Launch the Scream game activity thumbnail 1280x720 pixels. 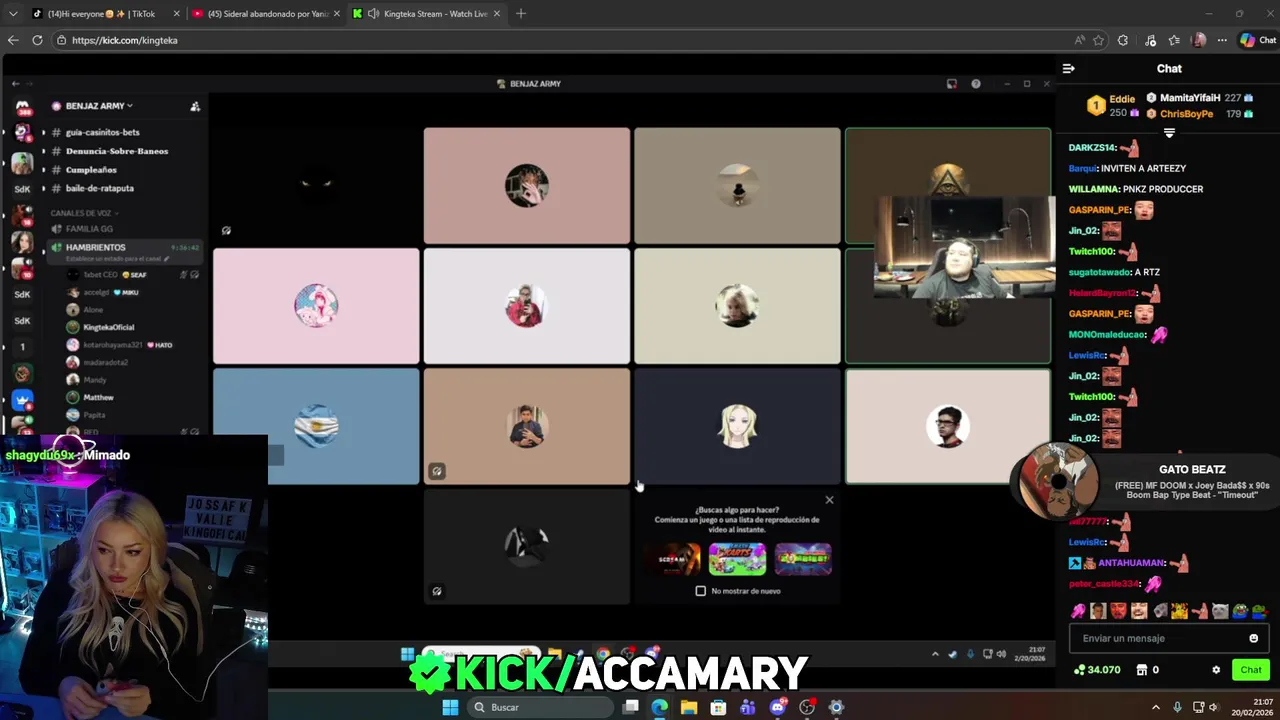672,559
